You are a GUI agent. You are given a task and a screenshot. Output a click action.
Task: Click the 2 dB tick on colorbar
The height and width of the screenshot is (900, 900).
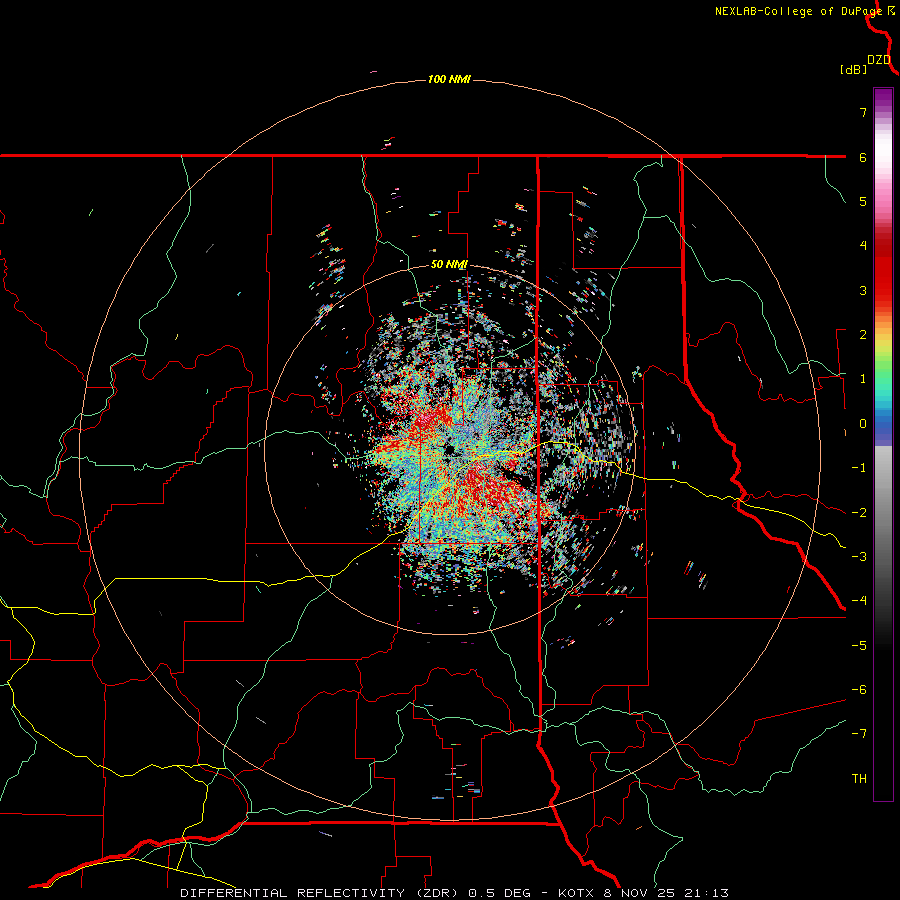point(863,335)
